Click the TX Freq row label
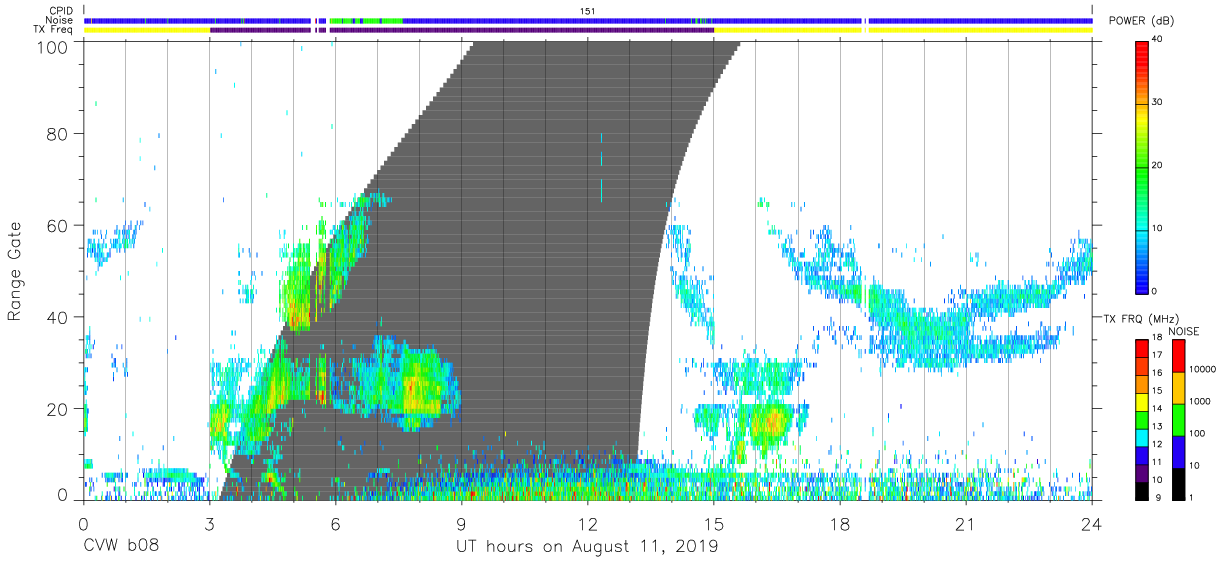Screen dimensions: 1228x567 (x=54, y=30)
